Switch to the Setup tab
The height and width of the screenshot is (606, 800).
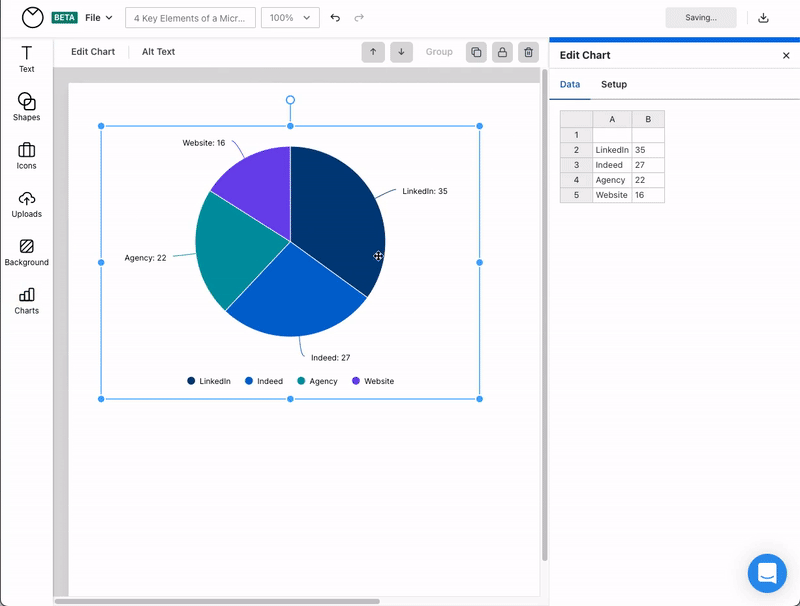click(613, 85)
